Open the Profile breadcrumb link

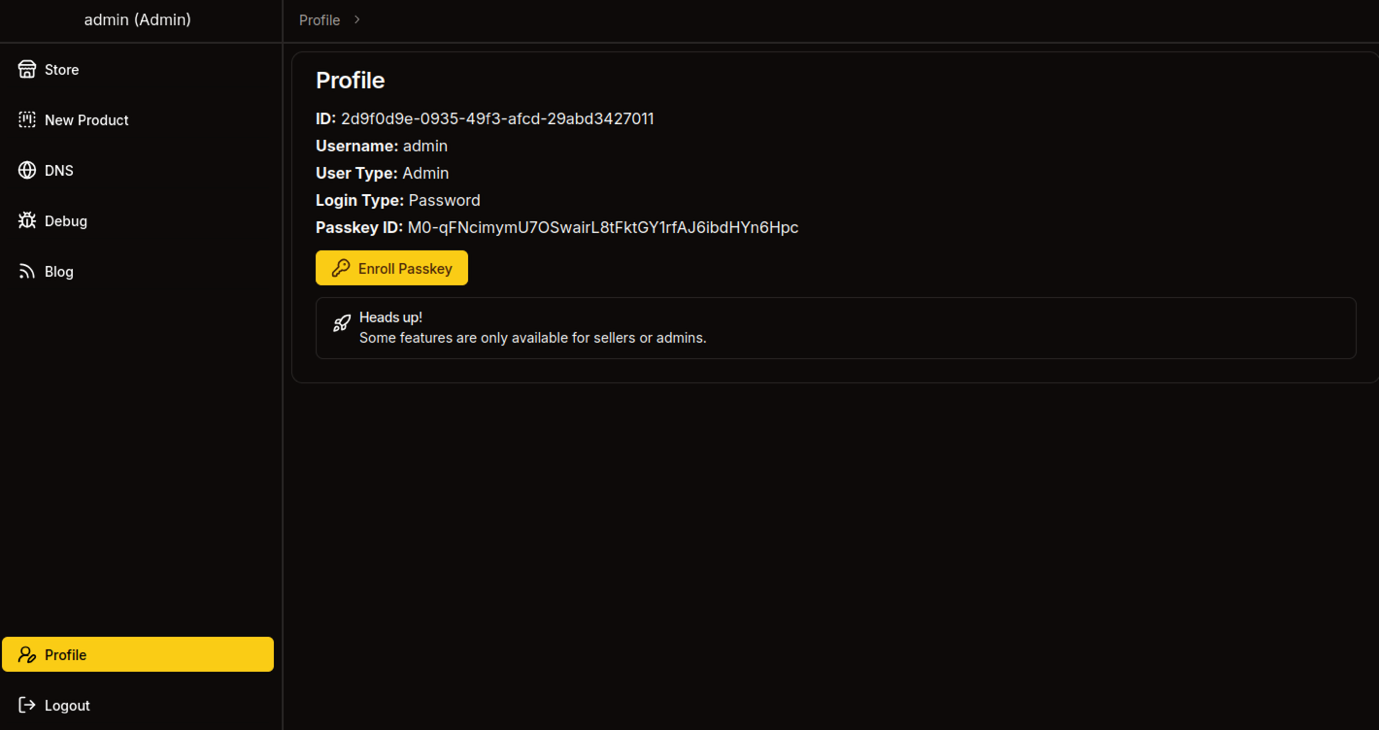pyautogui.click(x=319, y=20)
